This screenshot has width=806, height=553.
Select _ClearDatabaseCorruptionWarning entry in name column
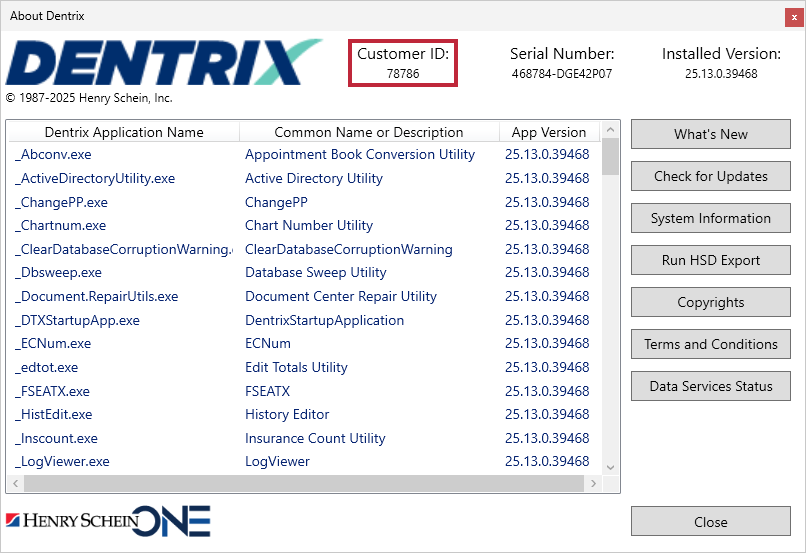124,249
